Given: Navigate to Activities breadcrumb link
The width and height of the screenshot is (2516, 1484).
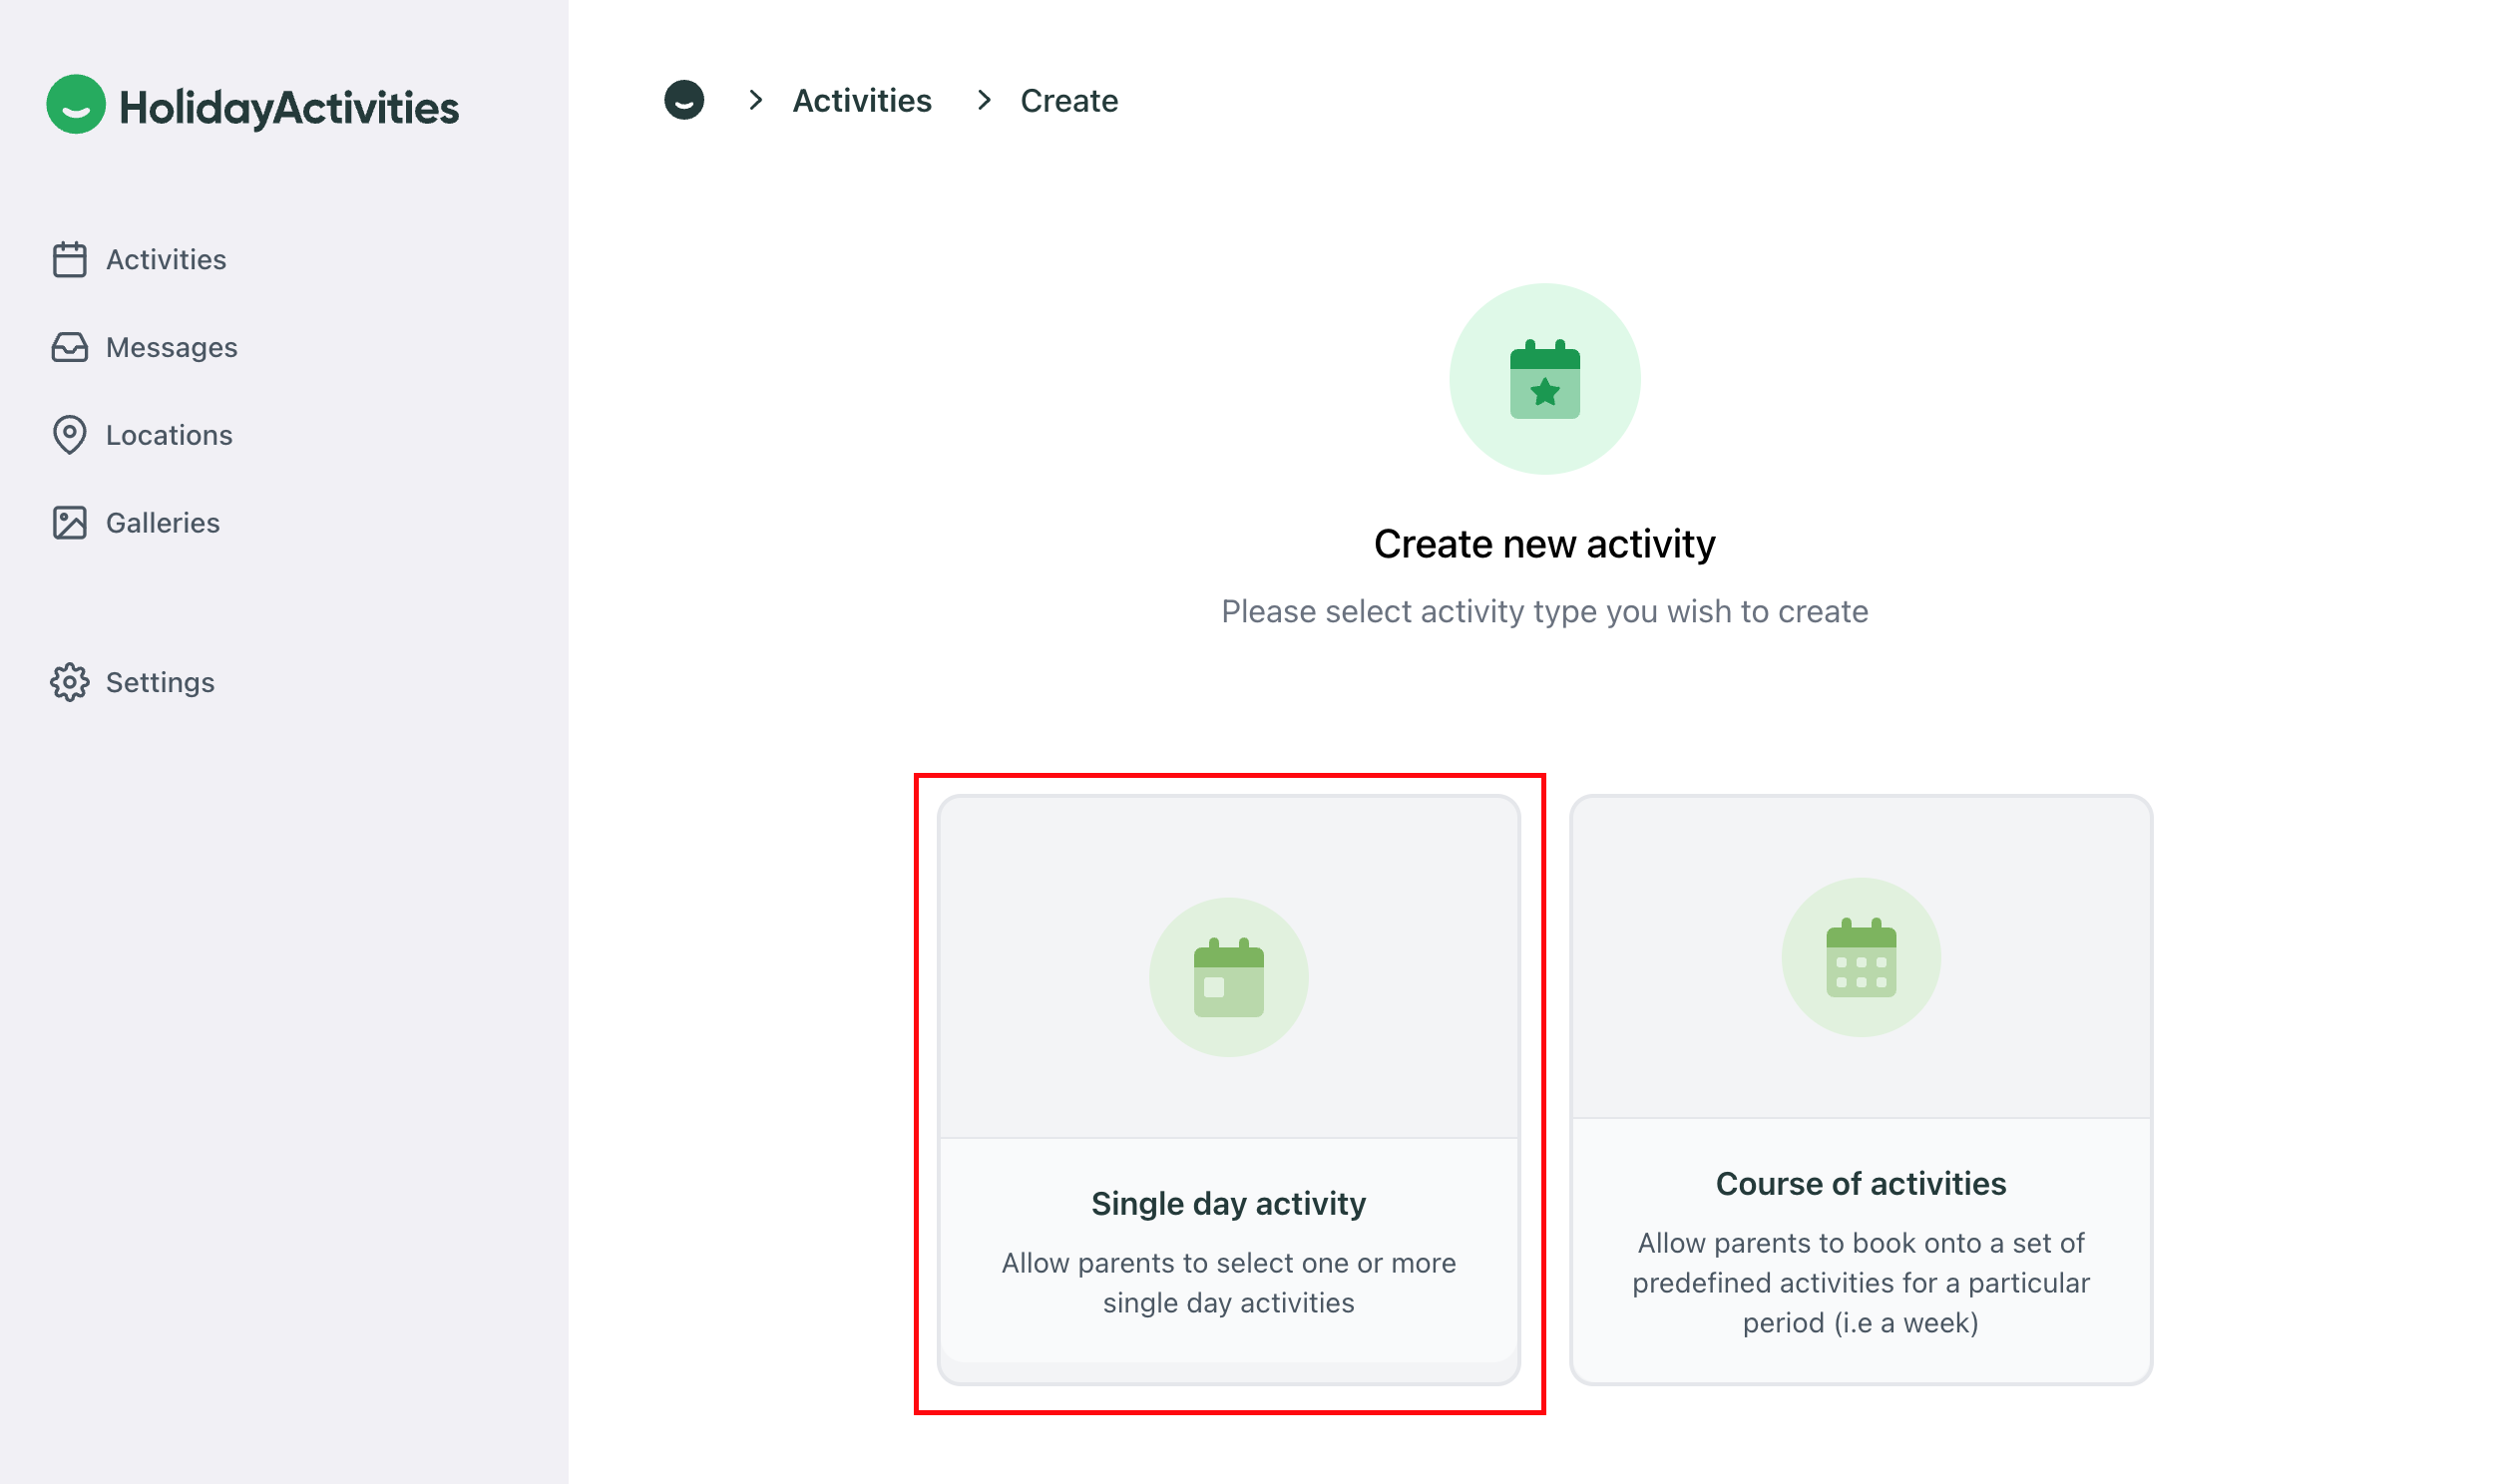Looking at the screenshot, I should click(862, 101).
